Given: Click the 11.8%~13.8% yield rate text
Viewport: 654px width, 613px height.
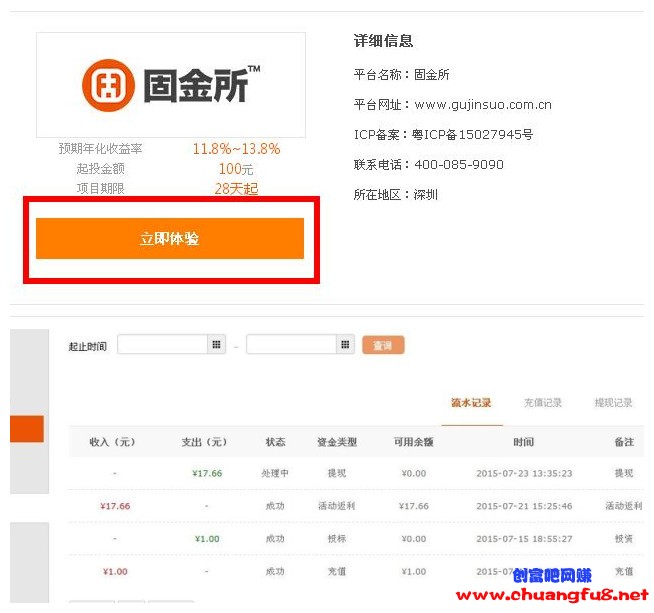Looking at the screenshot, I should (x=236, y=149).
